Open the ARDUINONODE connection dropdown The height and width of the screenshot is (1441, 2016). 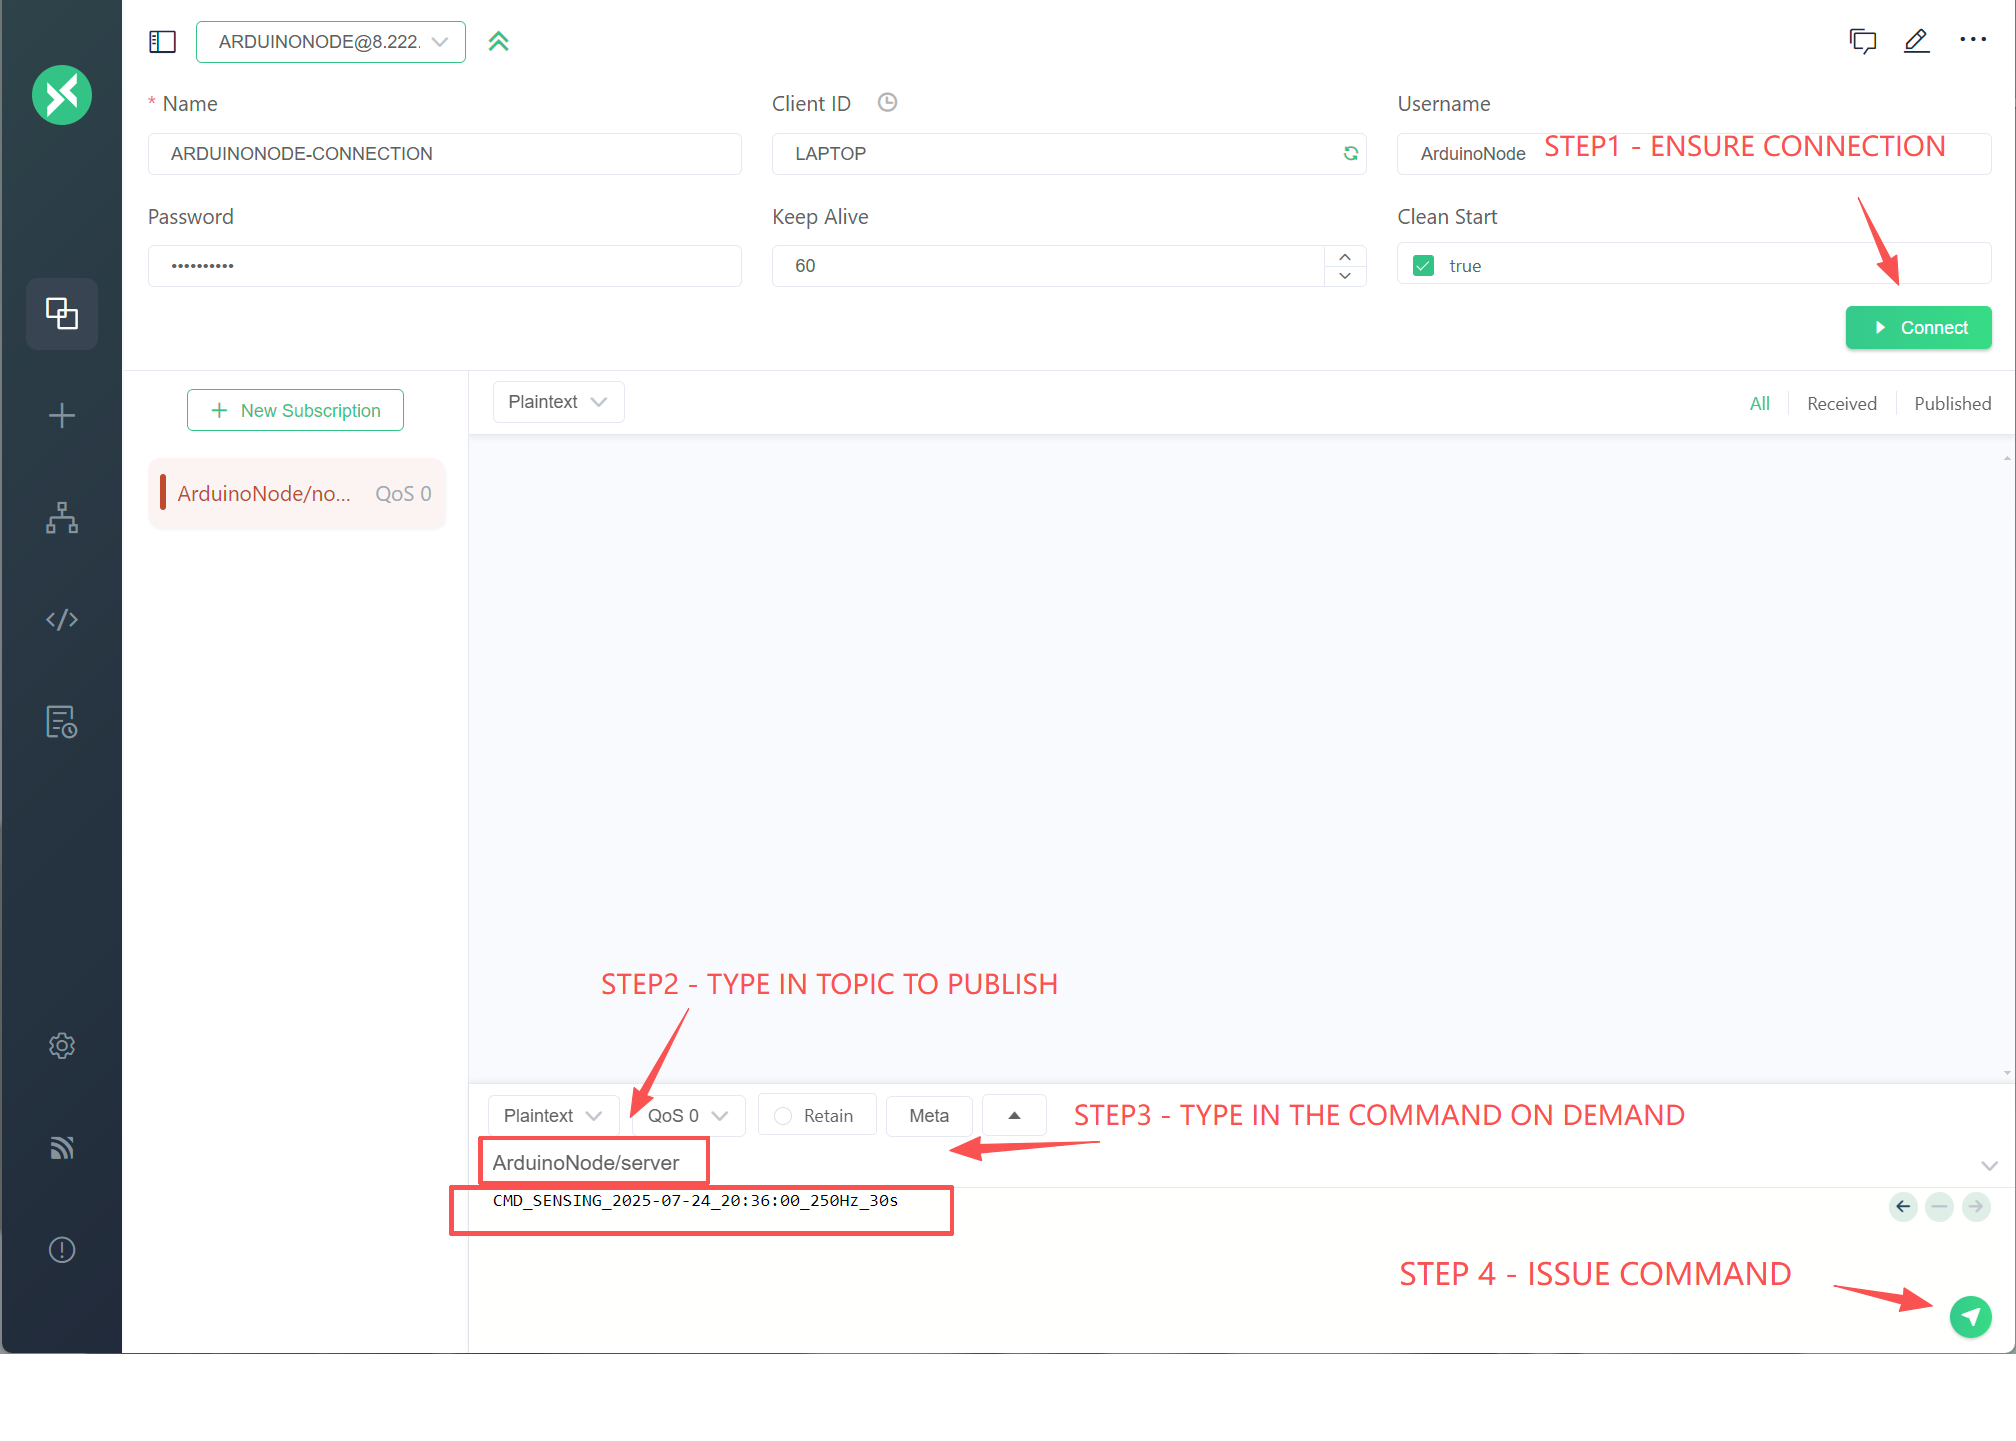pos(331,42)
